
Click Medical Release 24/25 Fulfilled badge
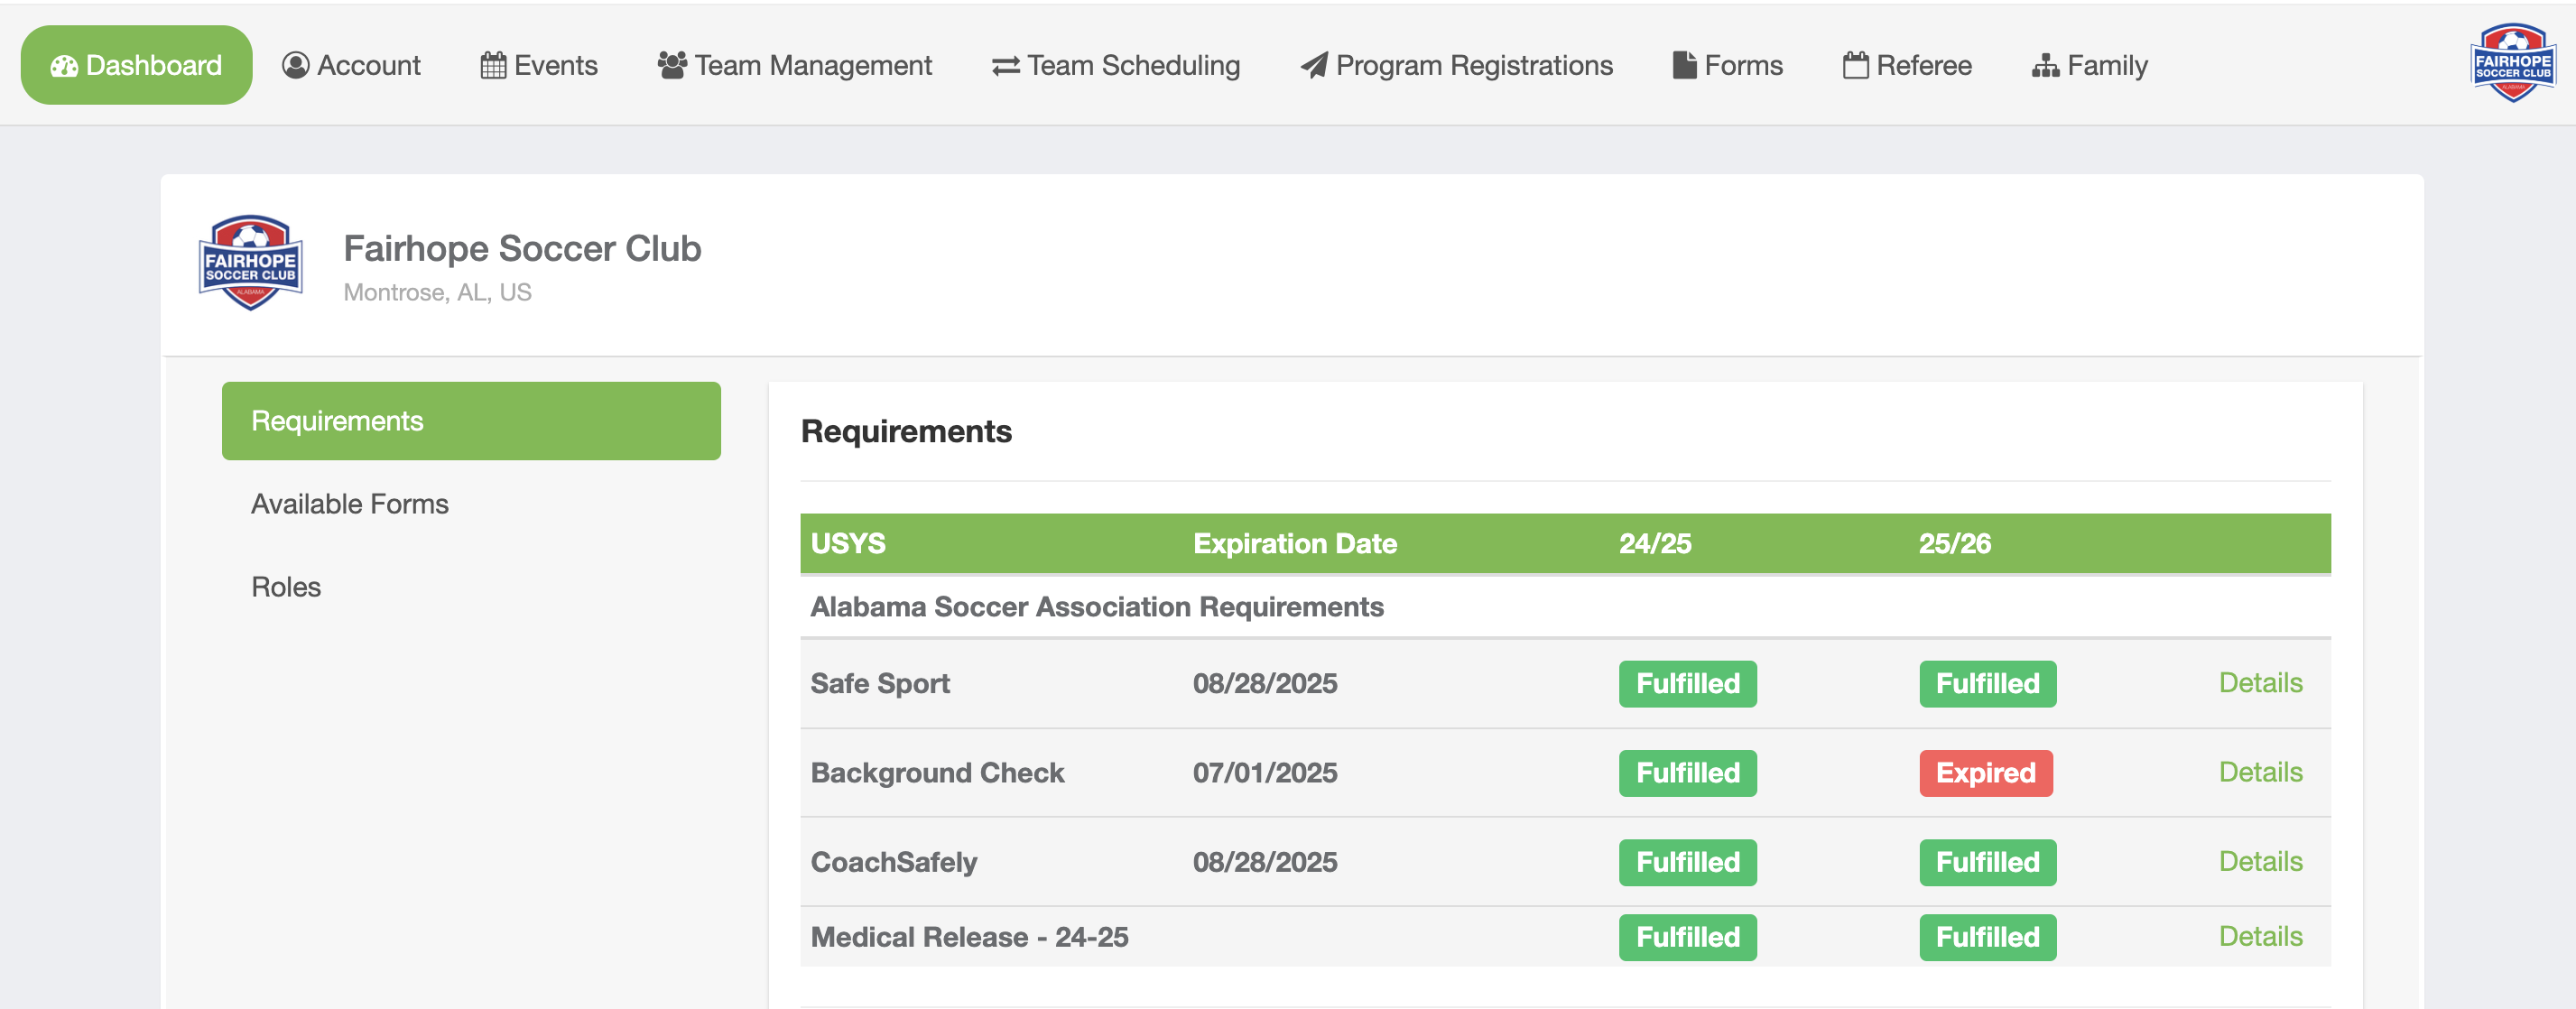[x=1687, y=937]
